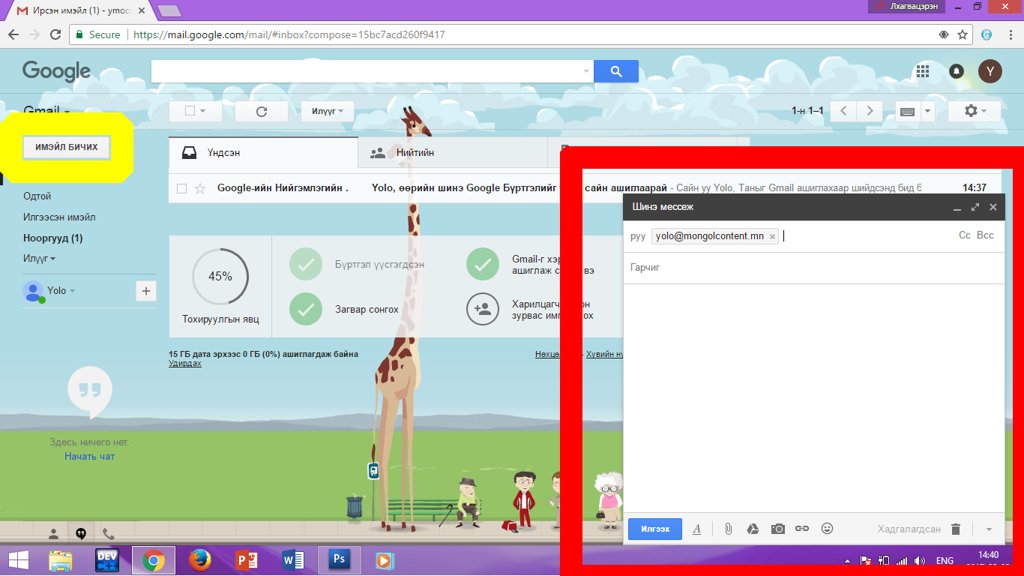This screenshot has width=1024, height=576.
Task: Discard draft with the trash icon
Action: tap(956, 529)
